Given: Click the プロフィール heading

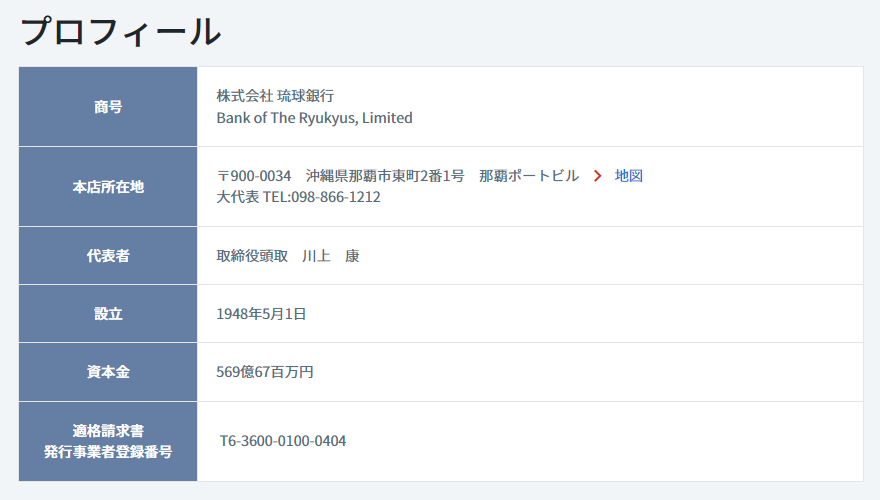Looking at the screenshot, I should coord(120,31).
